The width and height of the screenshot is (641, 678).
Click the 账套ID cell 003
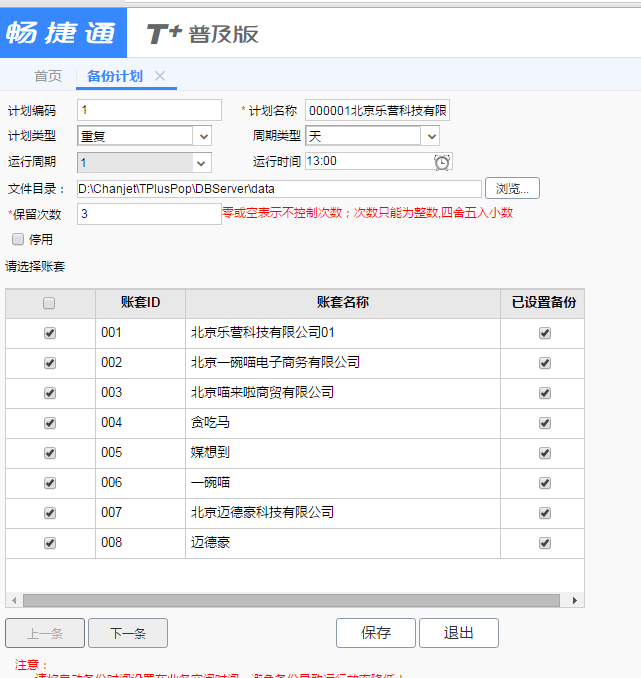[x=141, y=393]
